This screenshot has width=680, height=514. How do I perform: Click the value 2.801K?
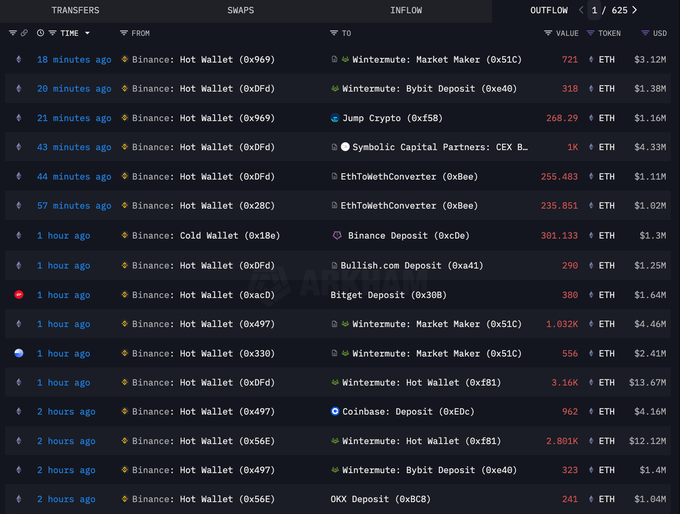pyautogui.click(x=562, y=441)
